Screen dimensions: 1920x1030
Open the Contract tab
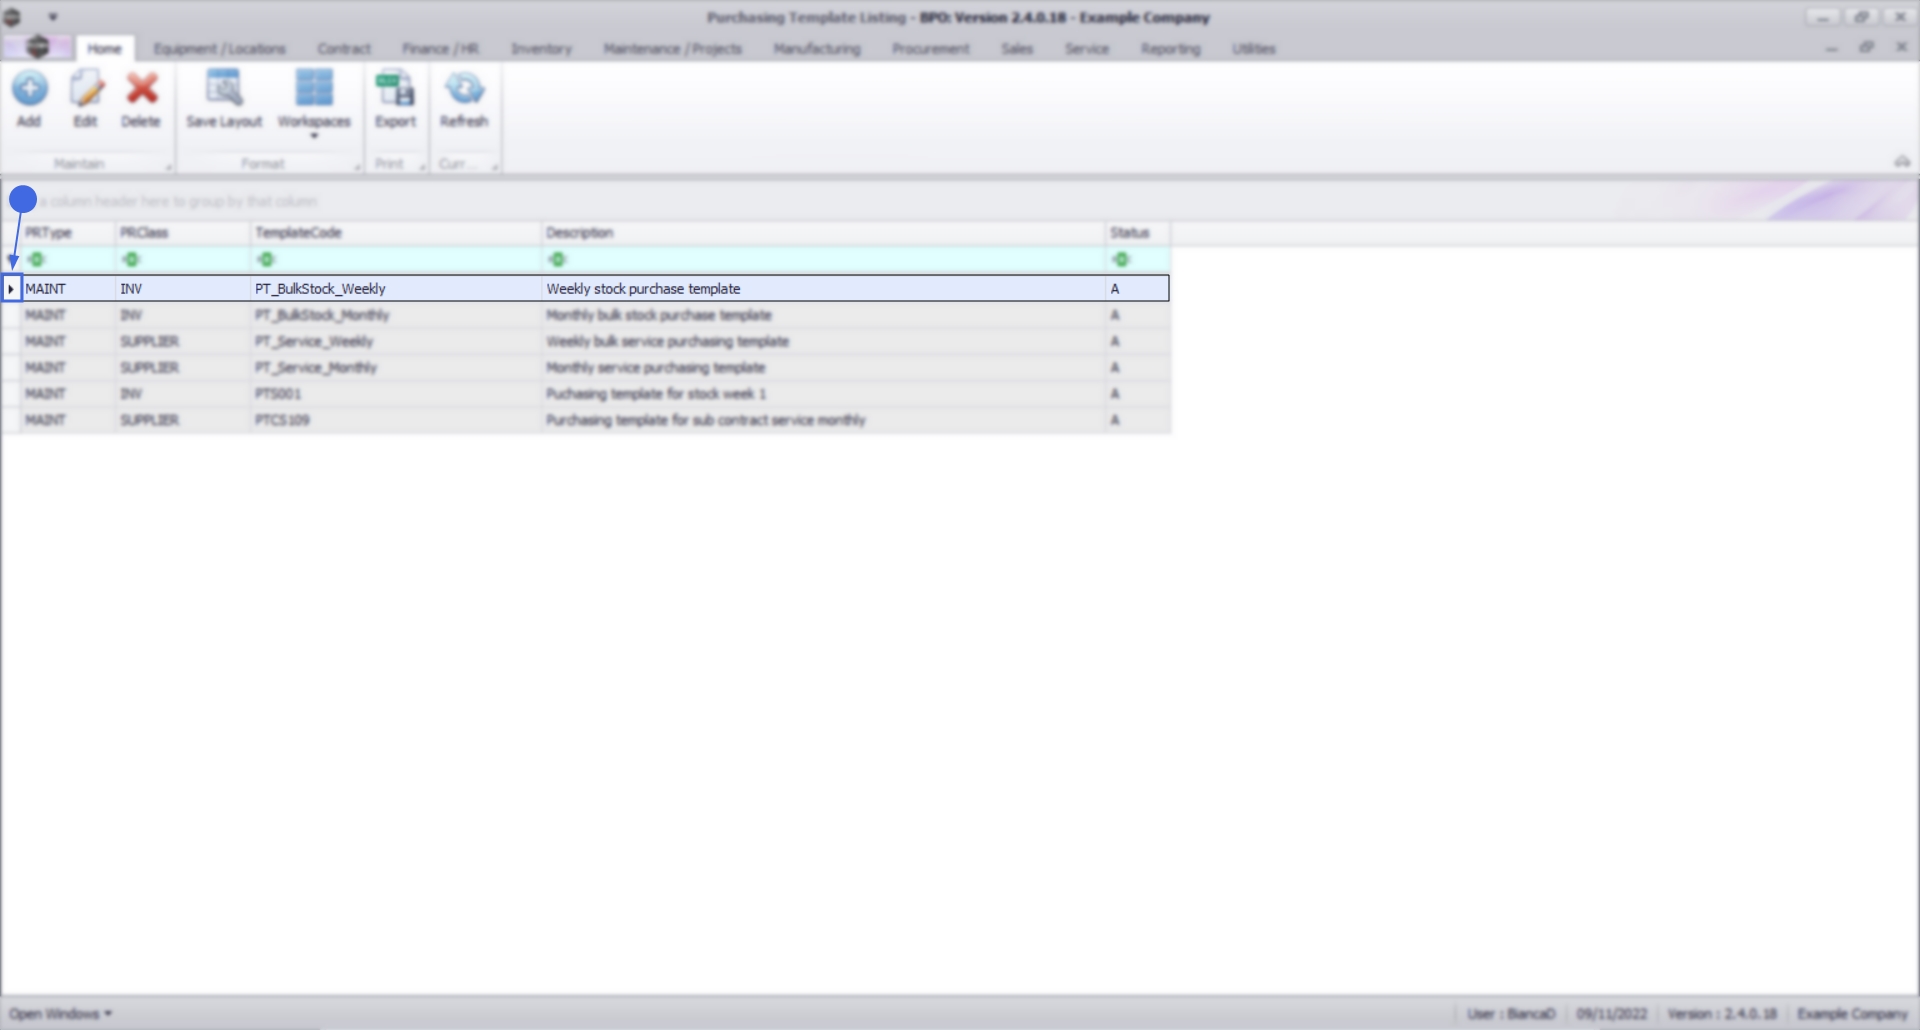point(344,48)
